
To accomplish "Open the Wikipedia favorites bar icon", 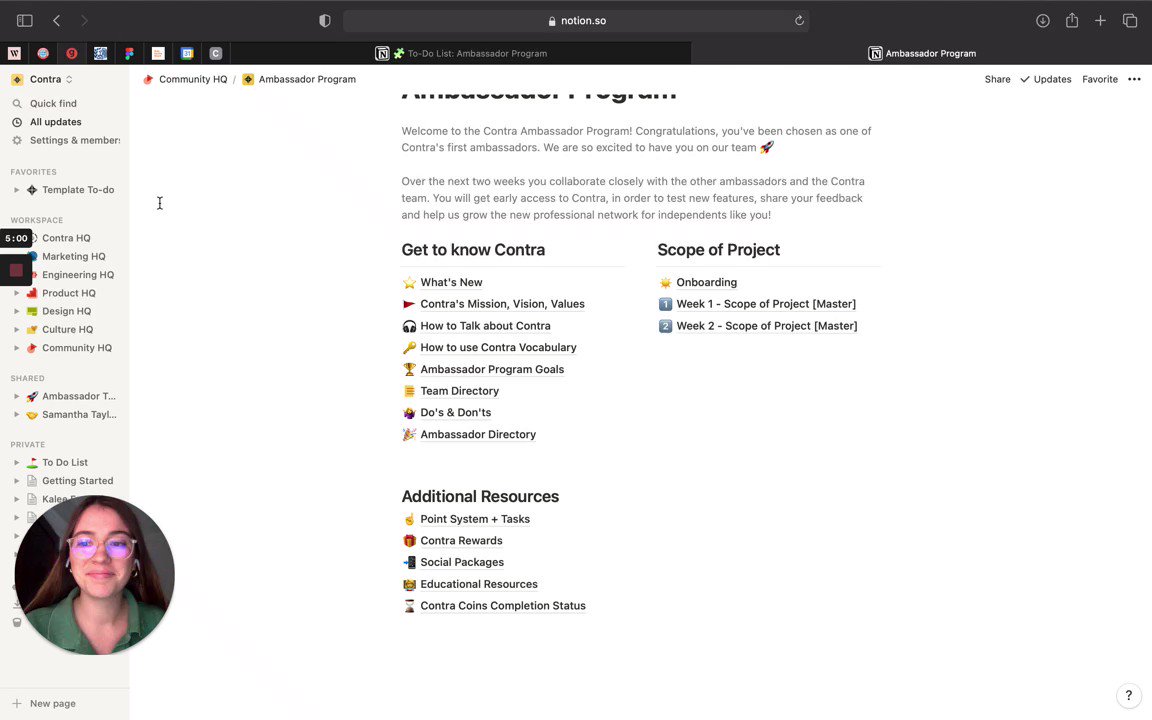I will (14, 53).
